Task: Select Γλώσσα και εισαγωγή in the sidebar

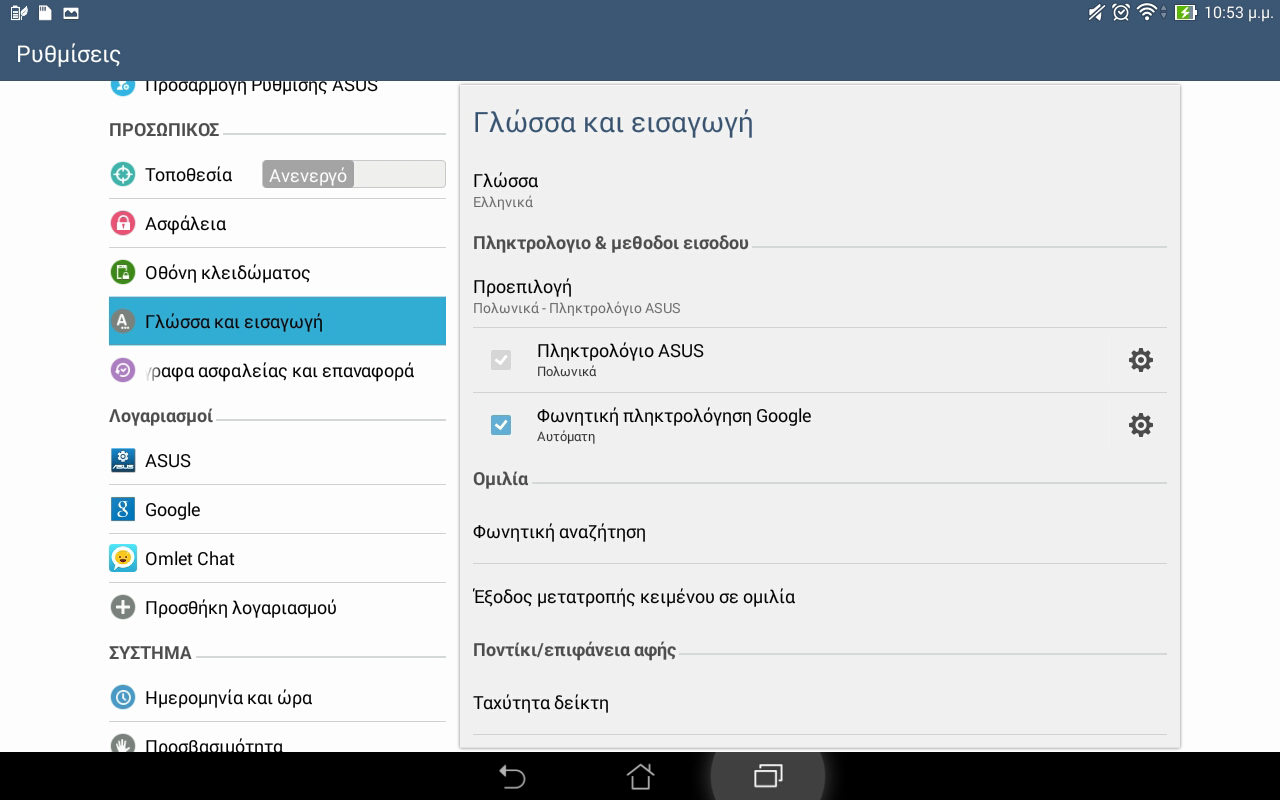Action: click(277, 321)
